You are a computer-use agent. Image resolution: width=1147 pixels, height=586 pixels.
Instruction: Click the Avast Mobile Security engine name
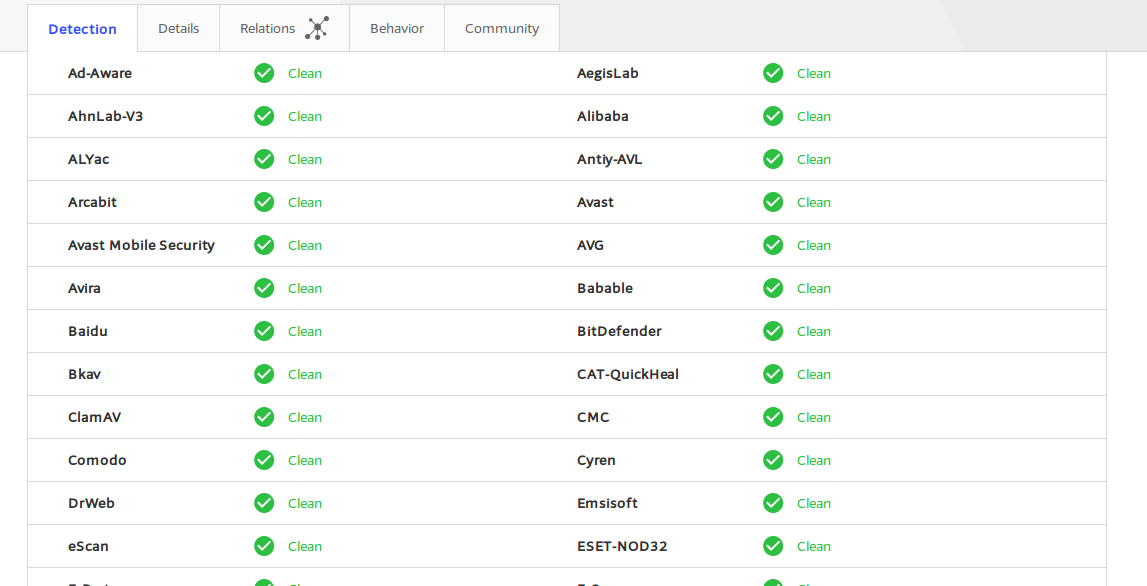click(x=141, y=245)
